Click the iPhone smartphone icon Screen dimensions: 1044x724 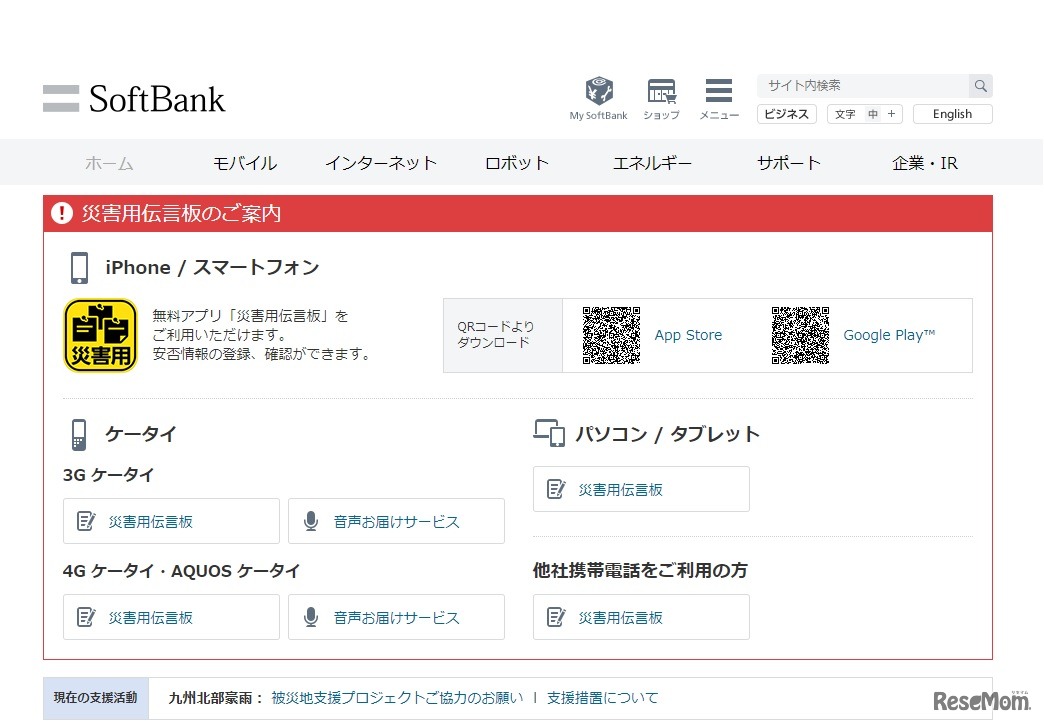point(79,268)
